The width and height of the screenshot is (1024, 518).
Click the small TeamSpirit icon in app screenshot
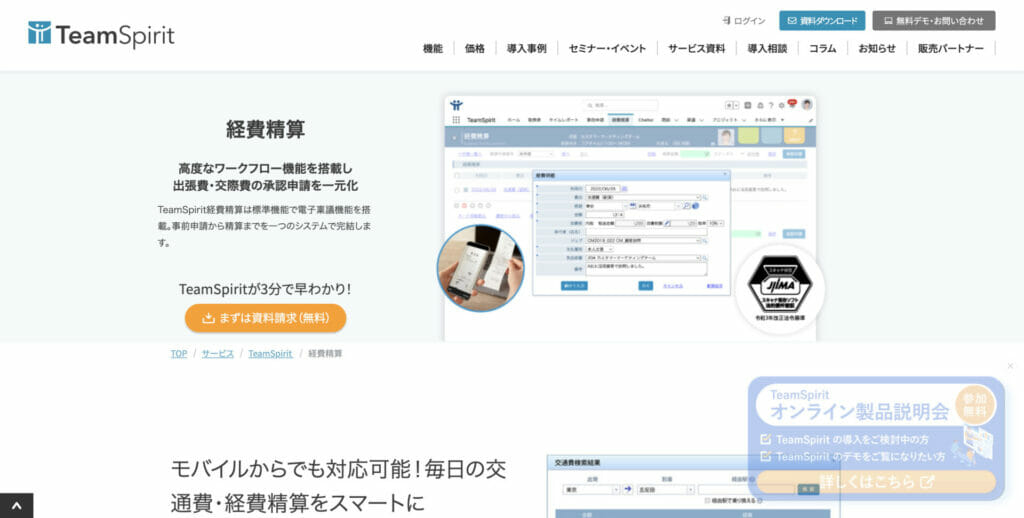click(x=456, y=105)
